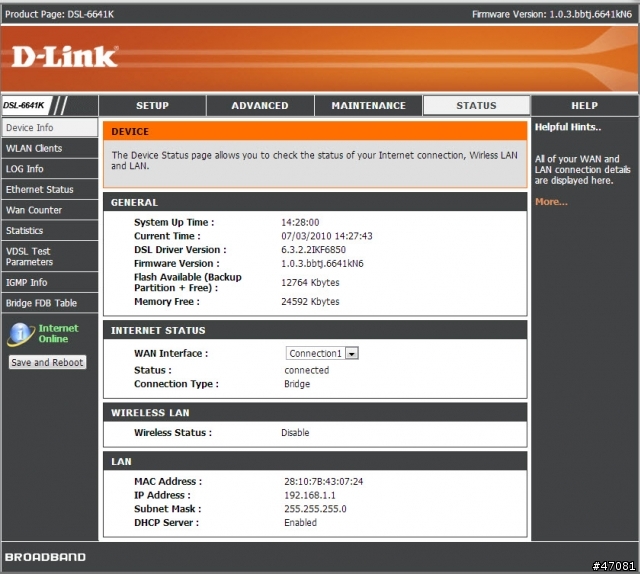This screenshot has width=640, height=574.
Task: Open VDSL Test Parameters page
Action: (49, 256)
